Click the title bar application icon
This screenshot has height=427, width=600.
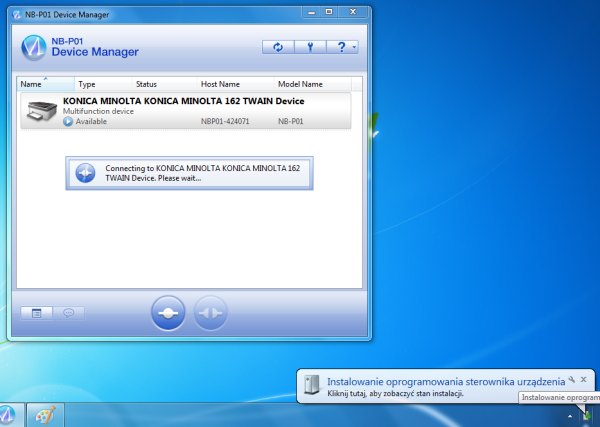[16, 15]
